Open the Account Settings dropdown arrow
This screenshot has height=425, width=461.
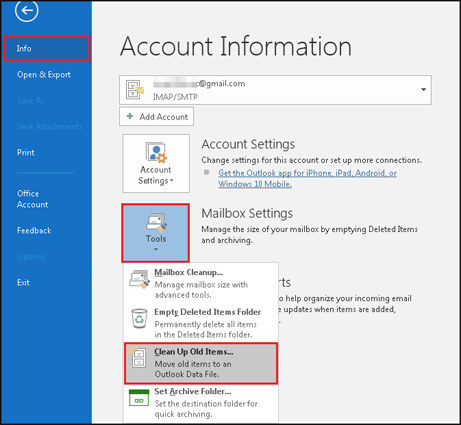[172, 181]
